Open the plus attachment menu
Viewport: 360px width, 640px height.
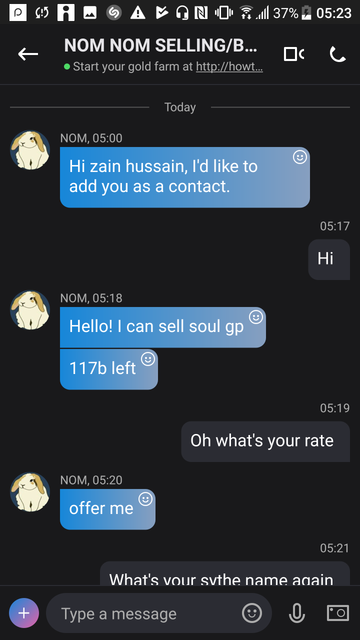(24, 613)
